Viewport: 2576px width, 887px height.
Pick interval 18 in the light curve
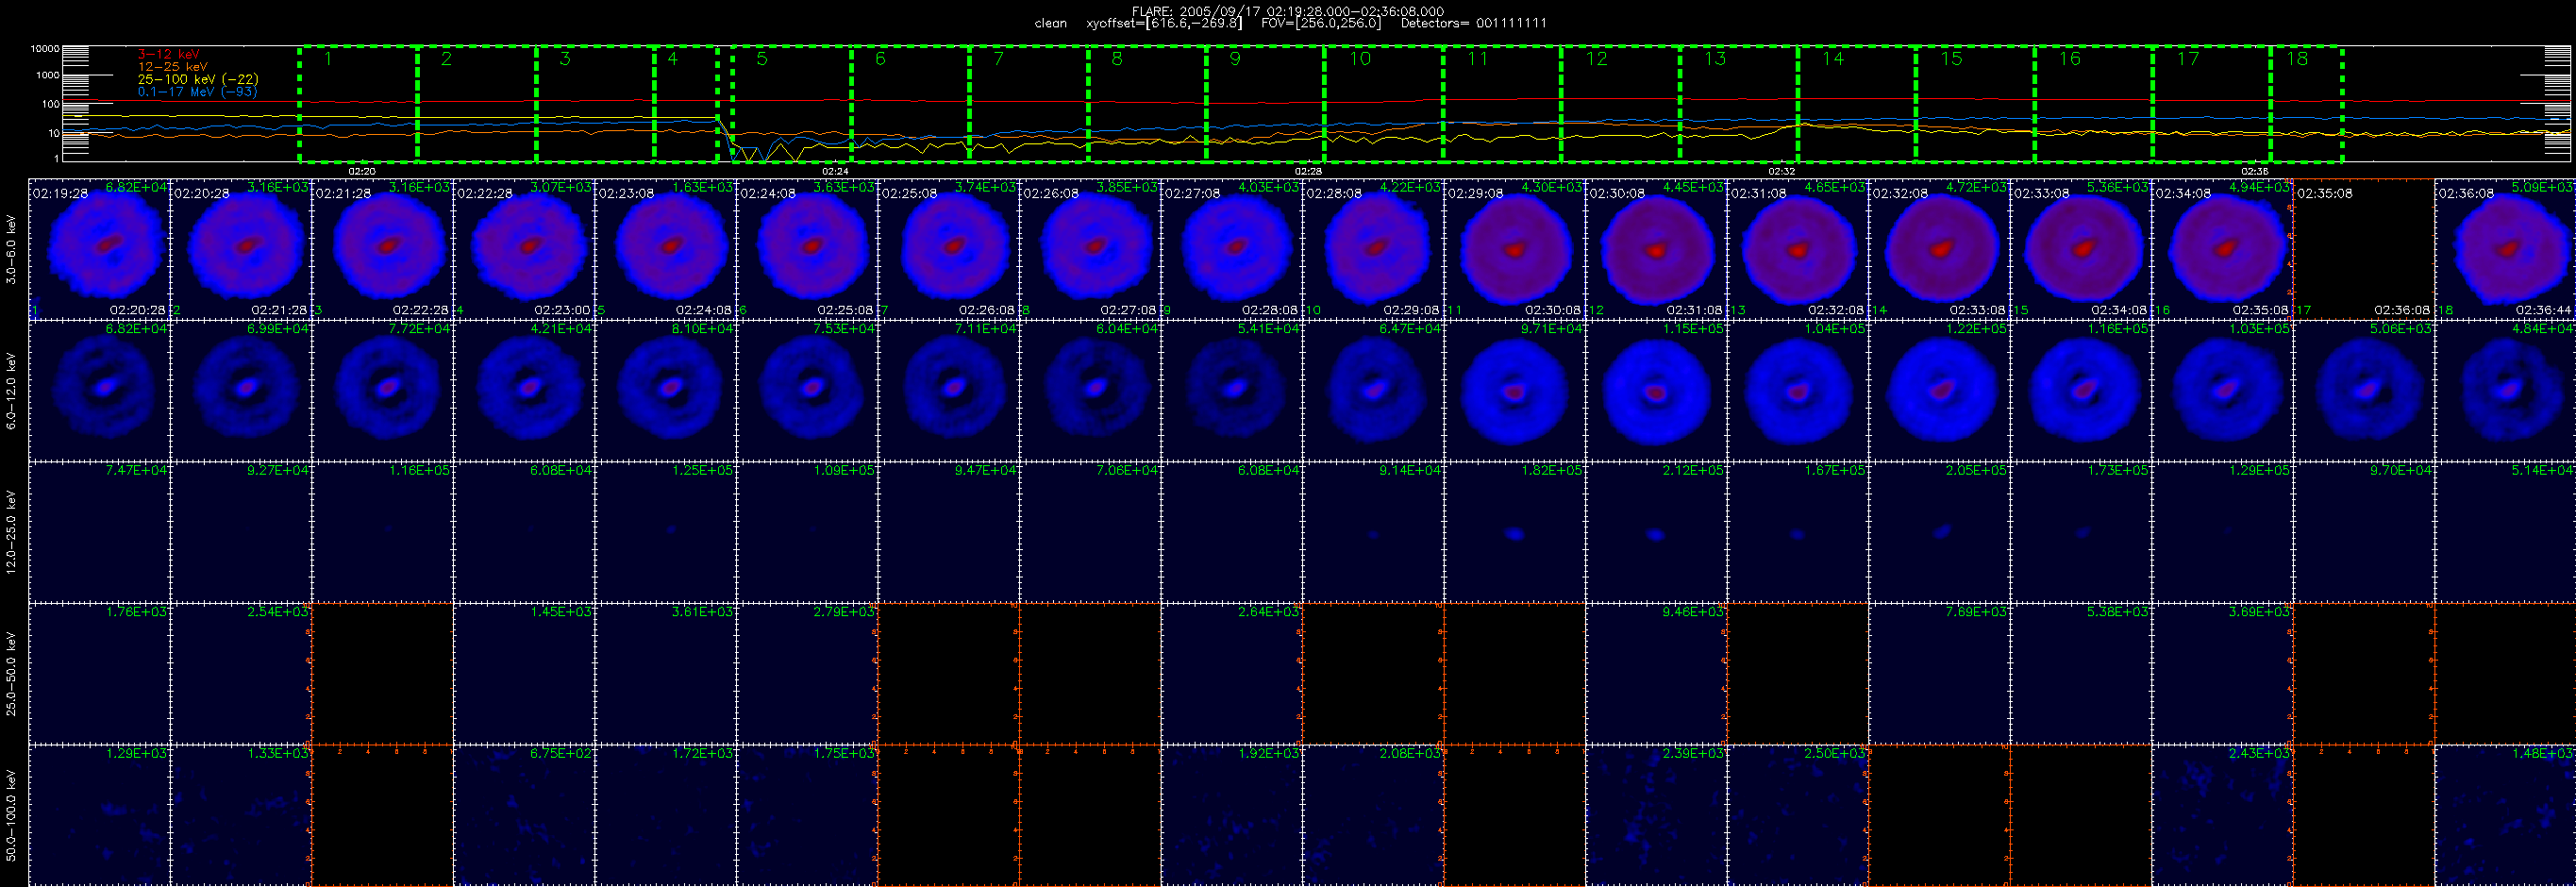2307,104
